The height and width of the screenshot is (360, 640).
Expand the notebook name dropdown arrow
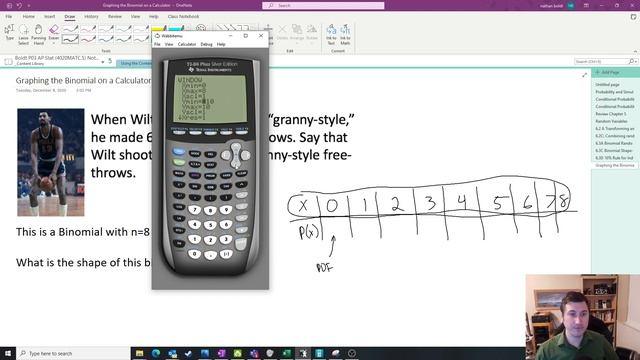102,61
